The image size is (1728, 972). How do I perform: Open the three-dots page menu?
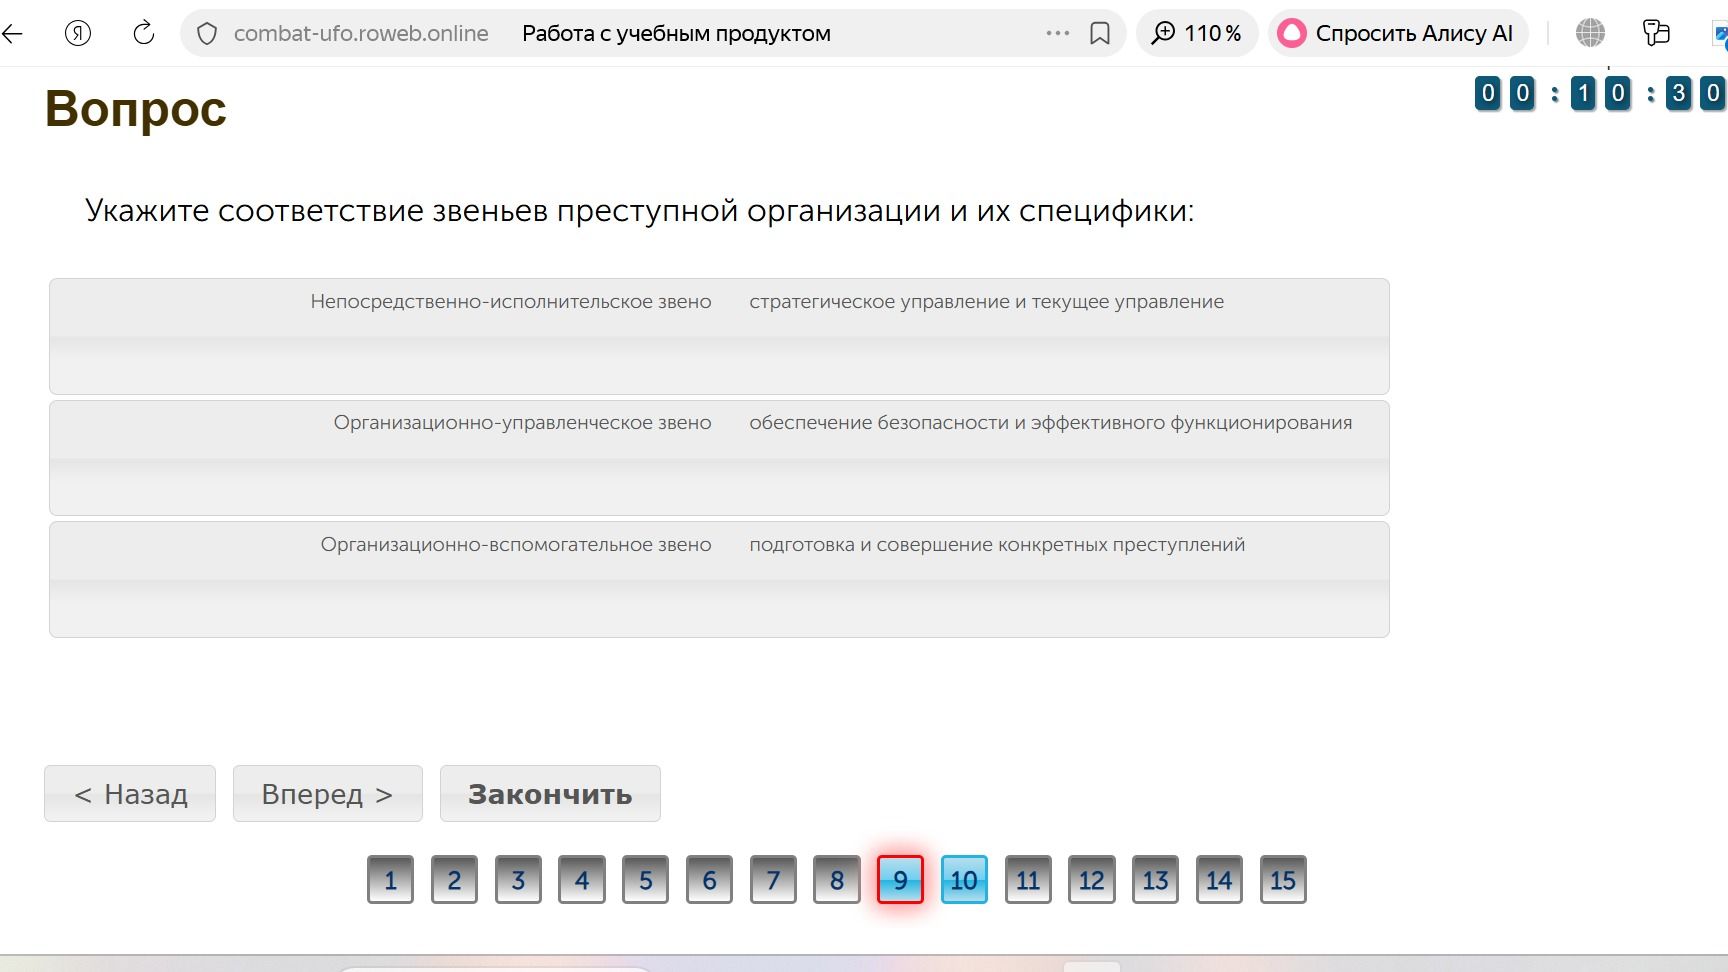pyautogui.click(x=1057, y=33)
